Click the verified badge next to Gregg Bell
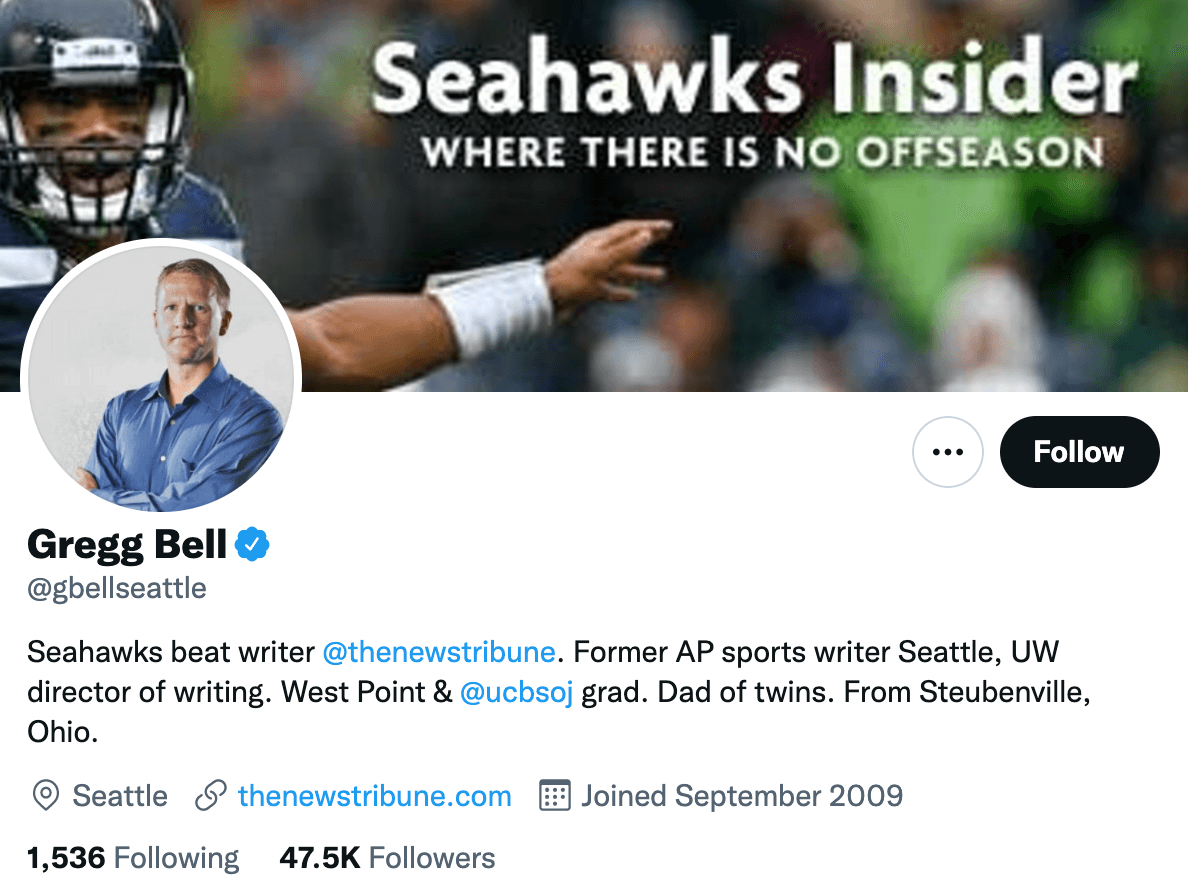This screenshot has height=894, width=1188. [x=253, y=543]
